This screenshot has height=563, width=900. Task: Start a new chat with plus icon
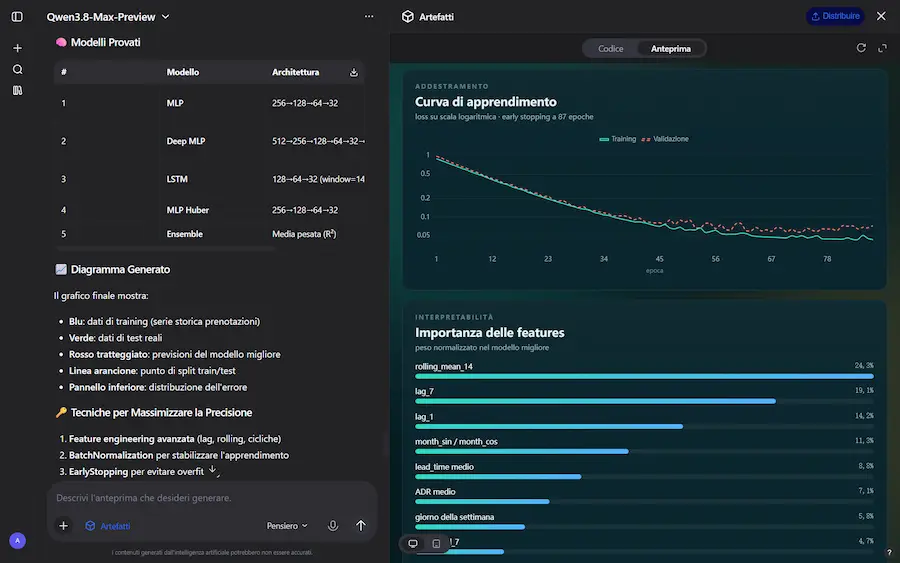17,48
